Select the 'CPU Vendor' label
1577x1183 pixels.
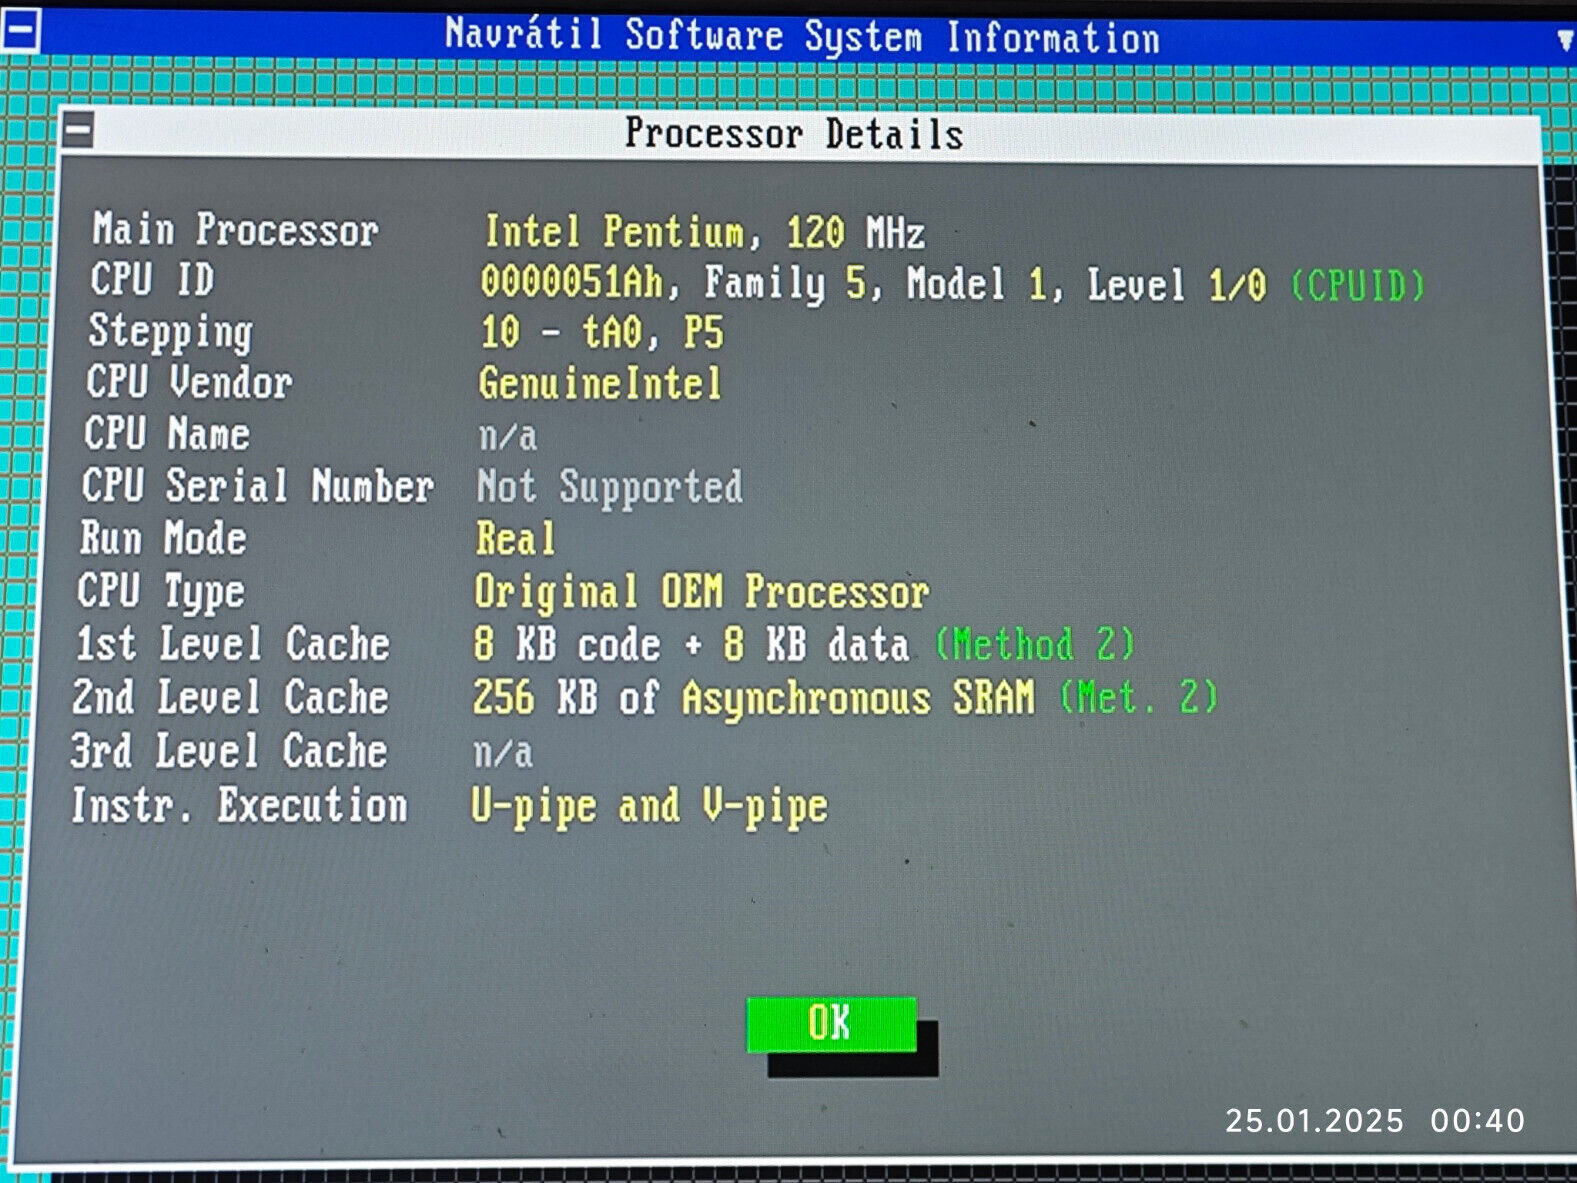pos(189,382)
